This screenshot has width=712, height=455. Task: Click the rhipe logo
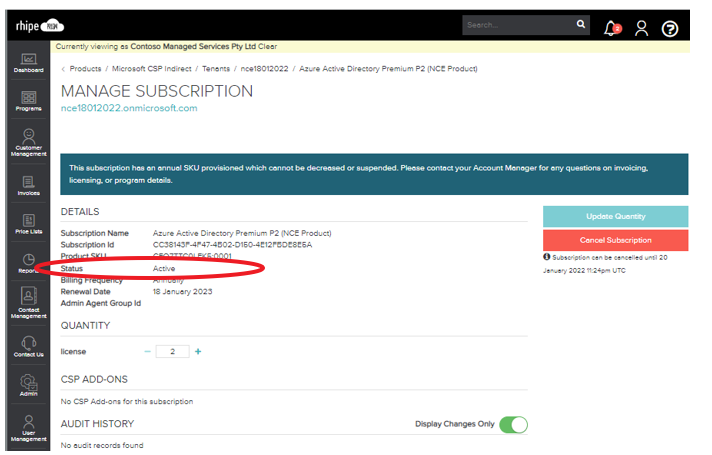click(x=40, y=26)
